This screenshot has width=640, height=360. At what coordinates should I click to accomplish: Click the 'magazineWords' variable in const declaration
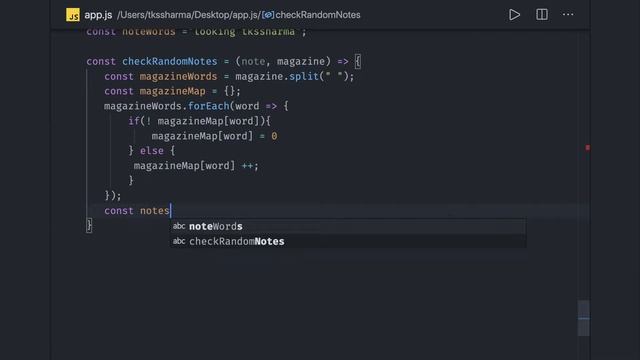coord(178,76)
